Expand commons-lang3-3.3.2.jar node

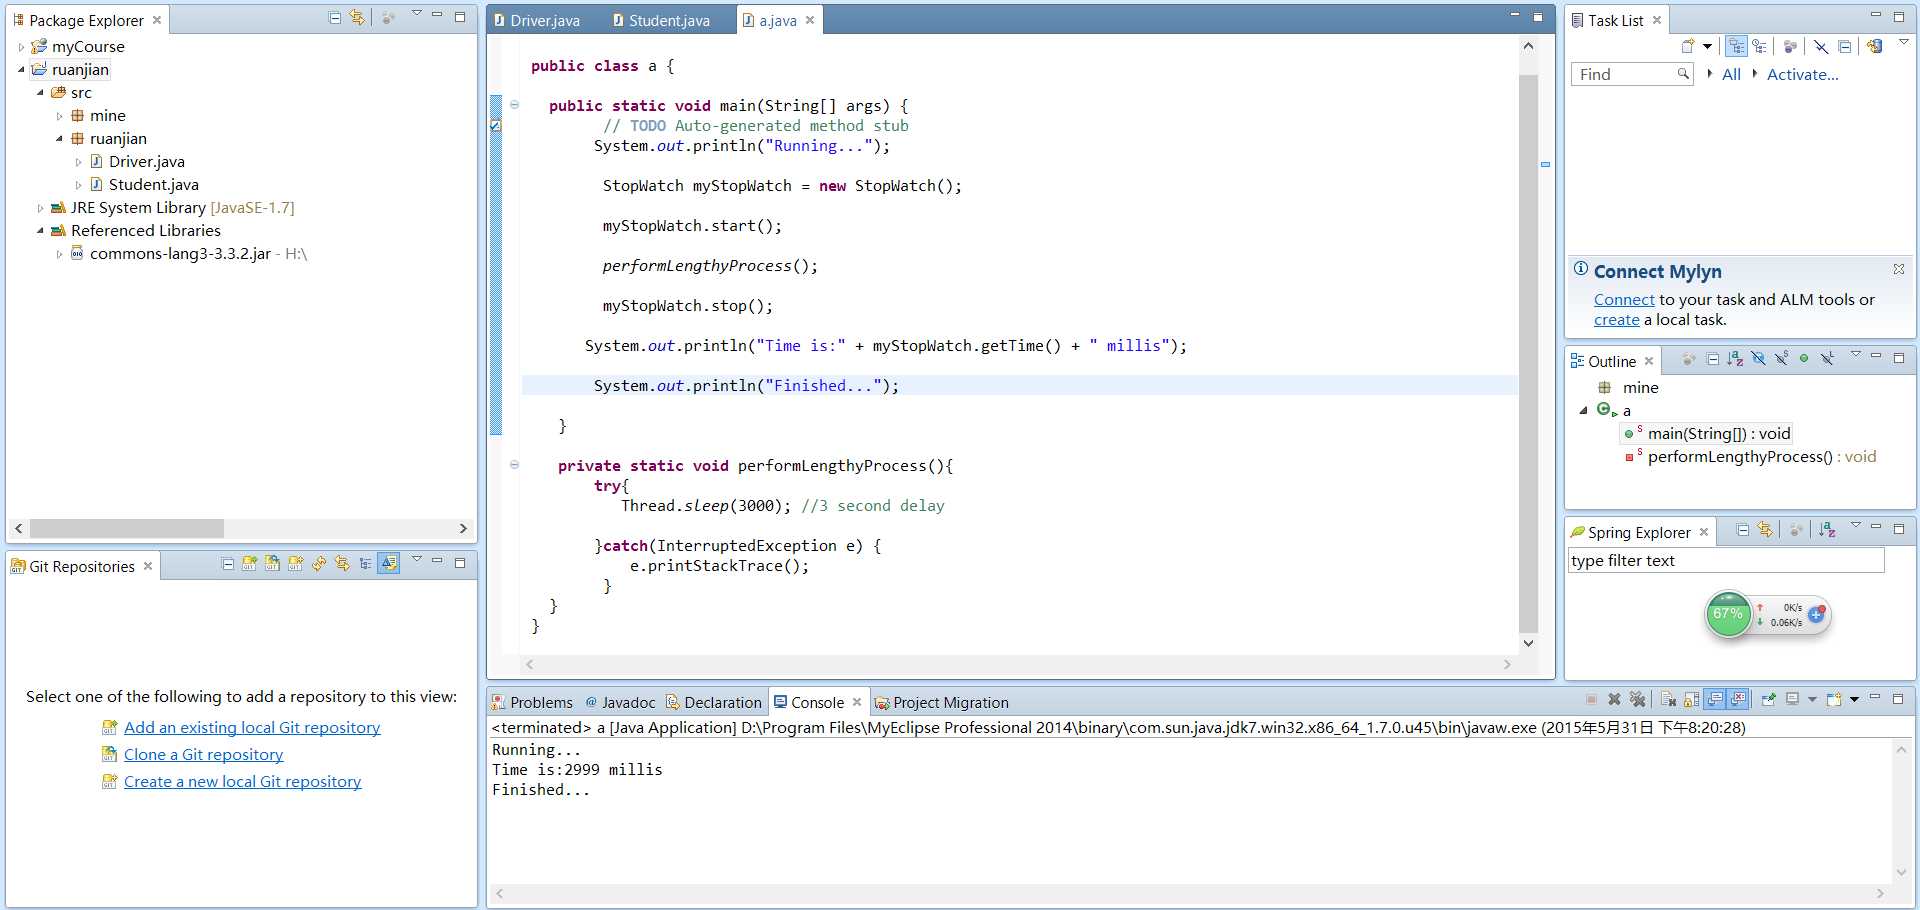point(59,254)
